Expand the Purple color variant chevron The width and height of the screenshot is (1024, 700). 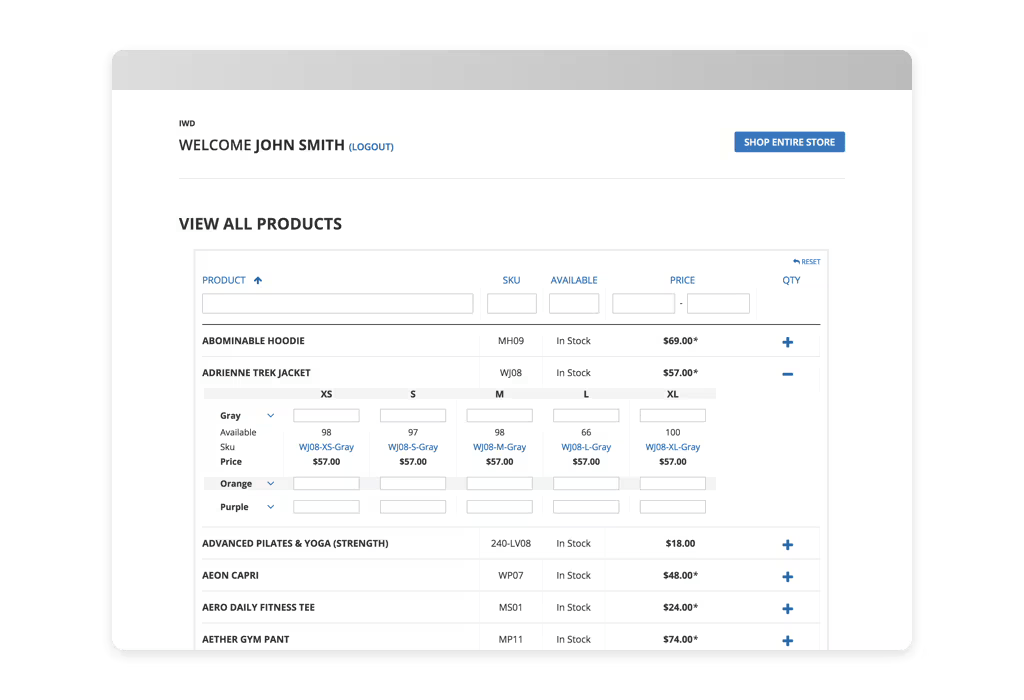(x=271, y=507)
